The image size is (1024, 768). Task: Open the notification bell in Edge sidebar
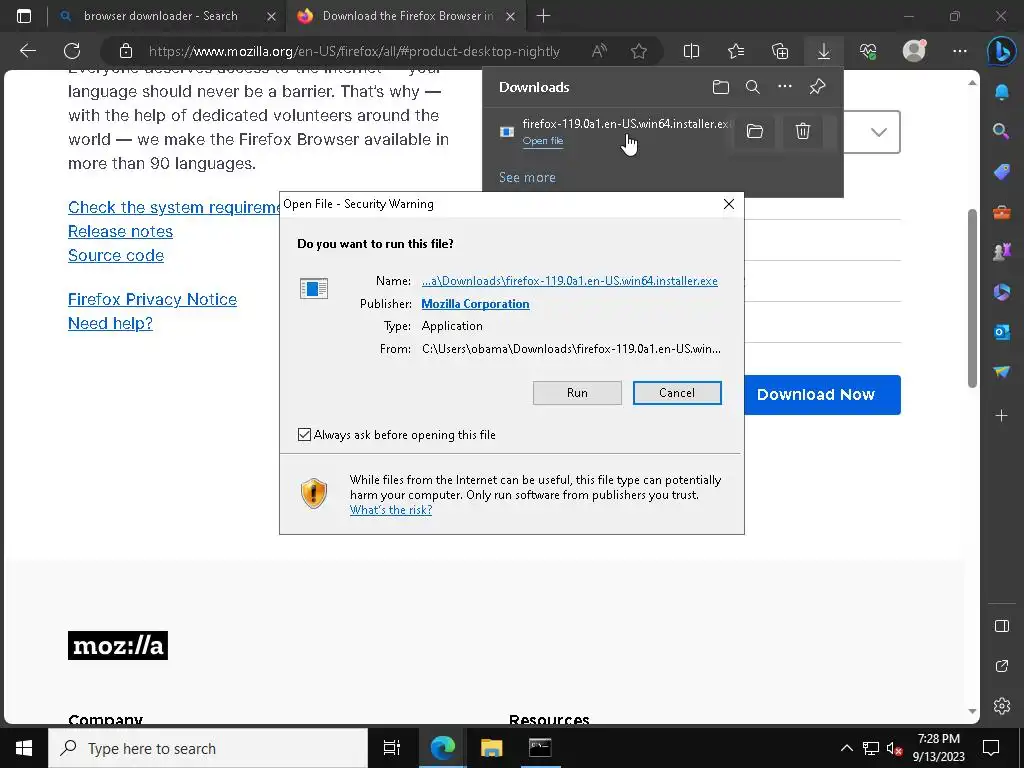click(1001, 92)
